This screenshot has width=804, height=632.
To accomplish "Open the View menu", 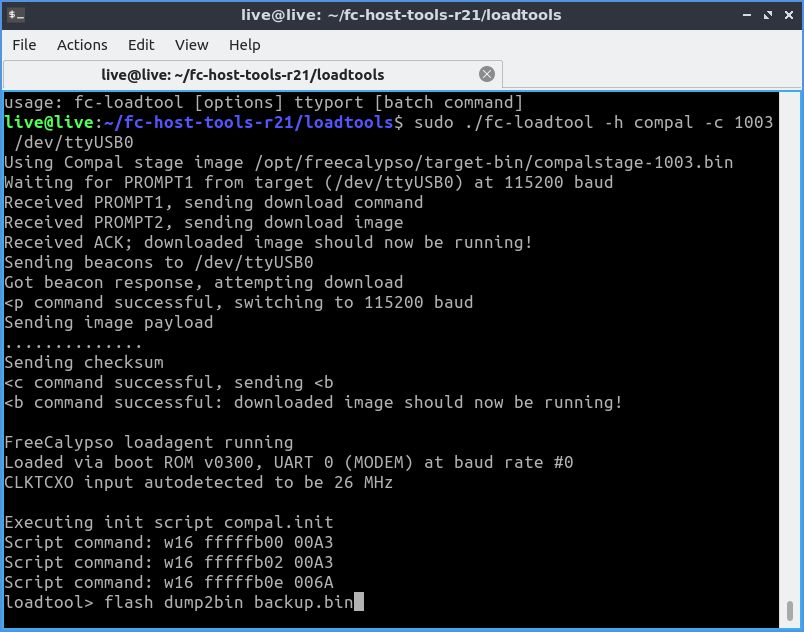I will point(191,45).
